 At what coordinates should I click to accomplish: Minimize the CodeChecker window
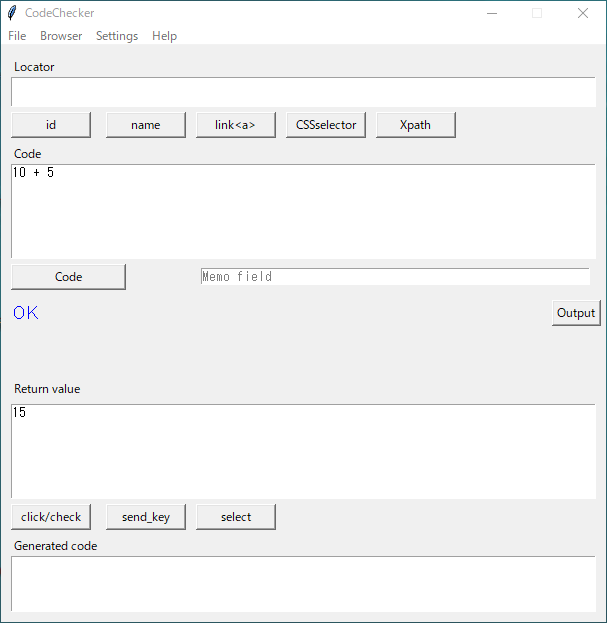tap(492, 13)
